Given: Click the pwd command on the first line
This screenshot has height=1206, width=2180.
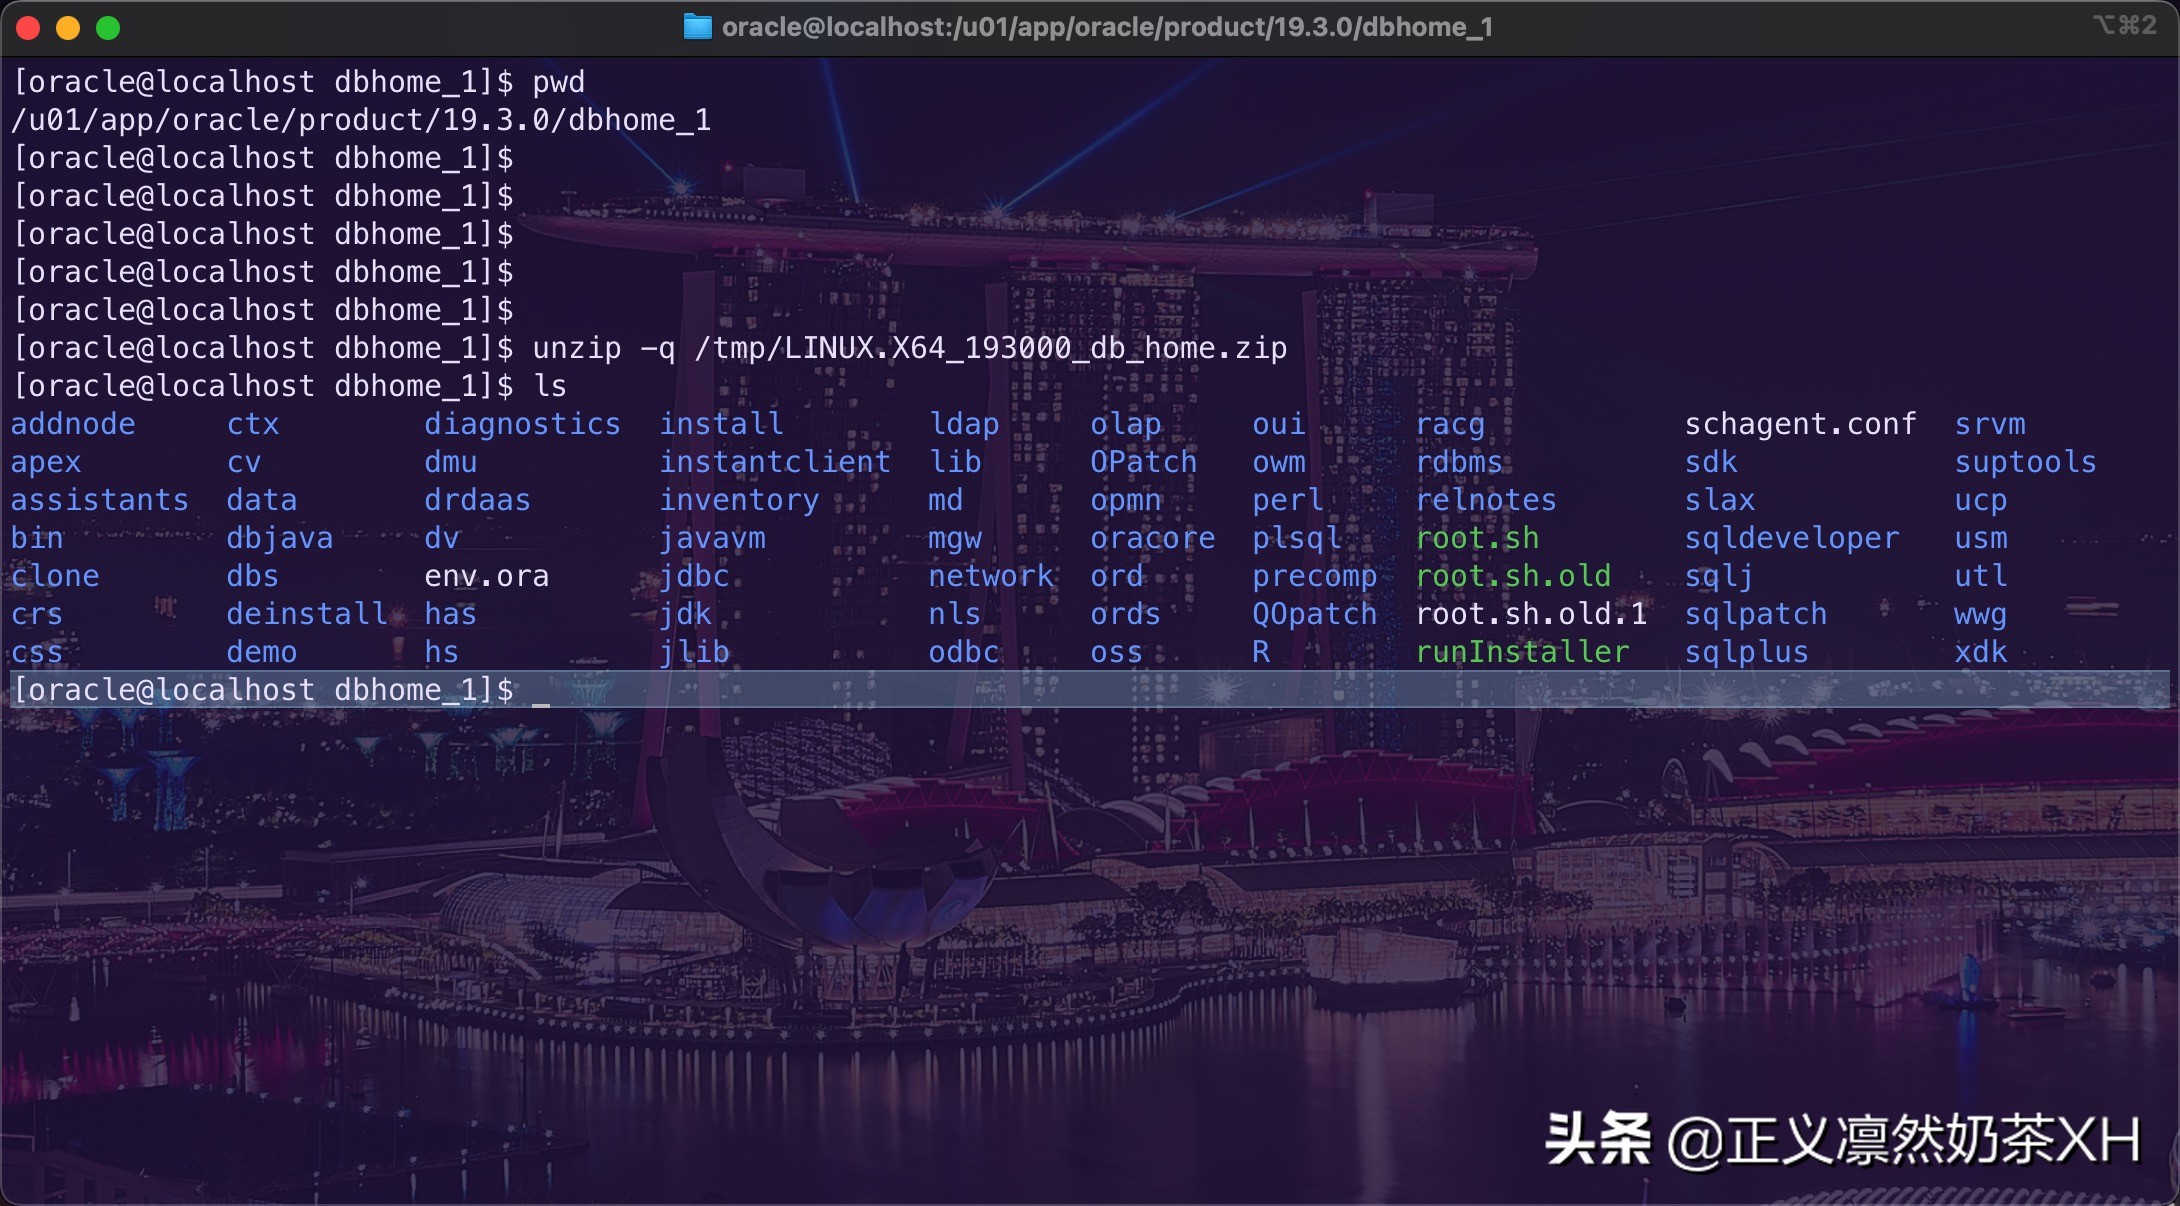Looking at the screenshot, I should click(557, 81).
